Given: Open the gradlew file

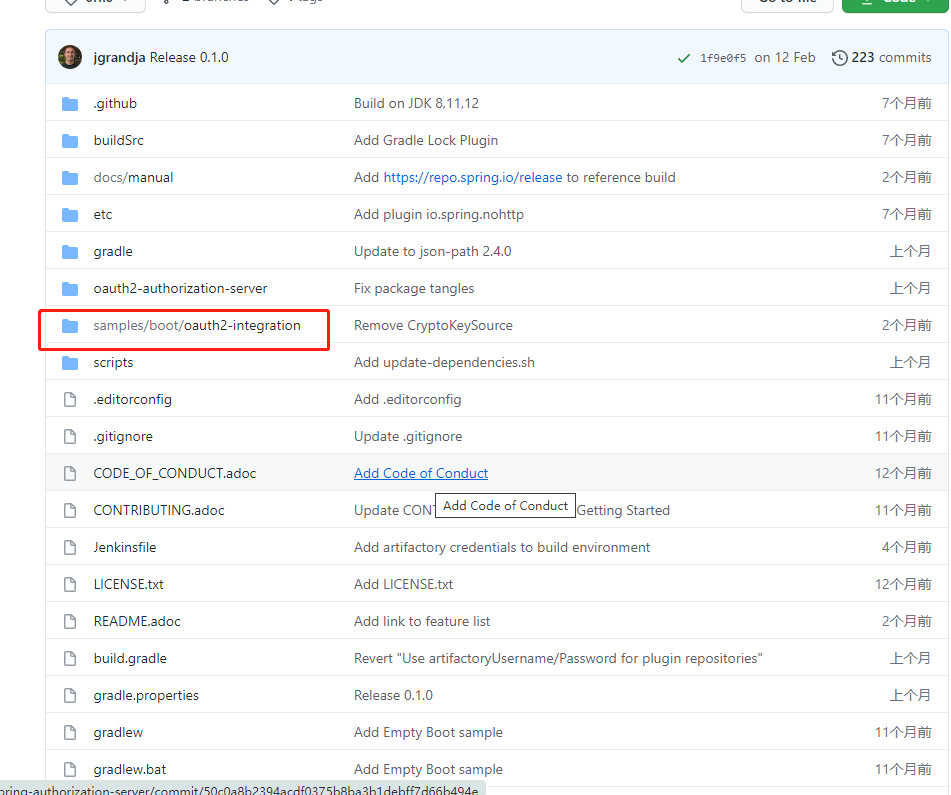Looking at the screenshot, I should click(x=118, y=733).
